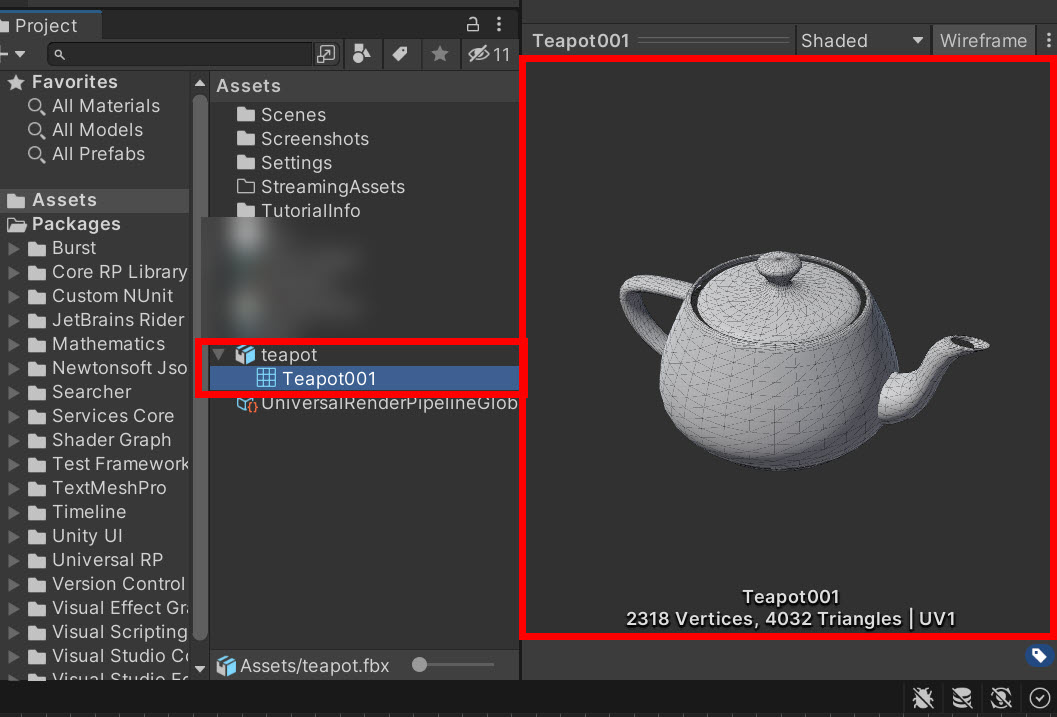Open the asset labels tag button

coord(1039,656)
